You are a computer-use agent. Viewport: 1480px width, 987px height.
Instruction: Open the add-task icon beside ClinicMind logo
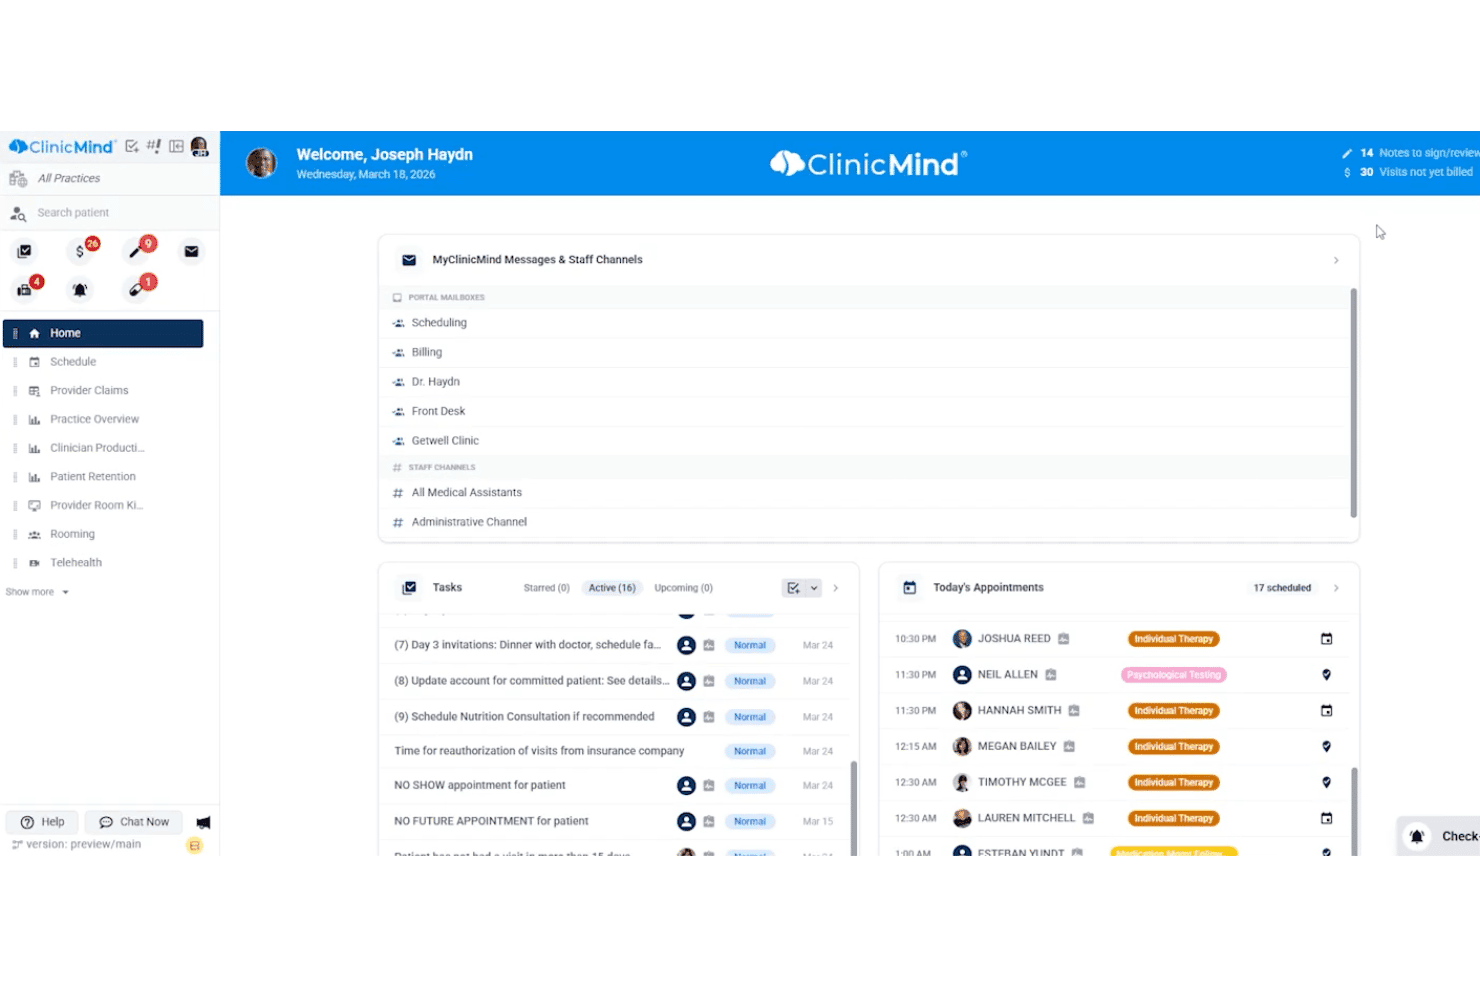click(x=132, y=146)
